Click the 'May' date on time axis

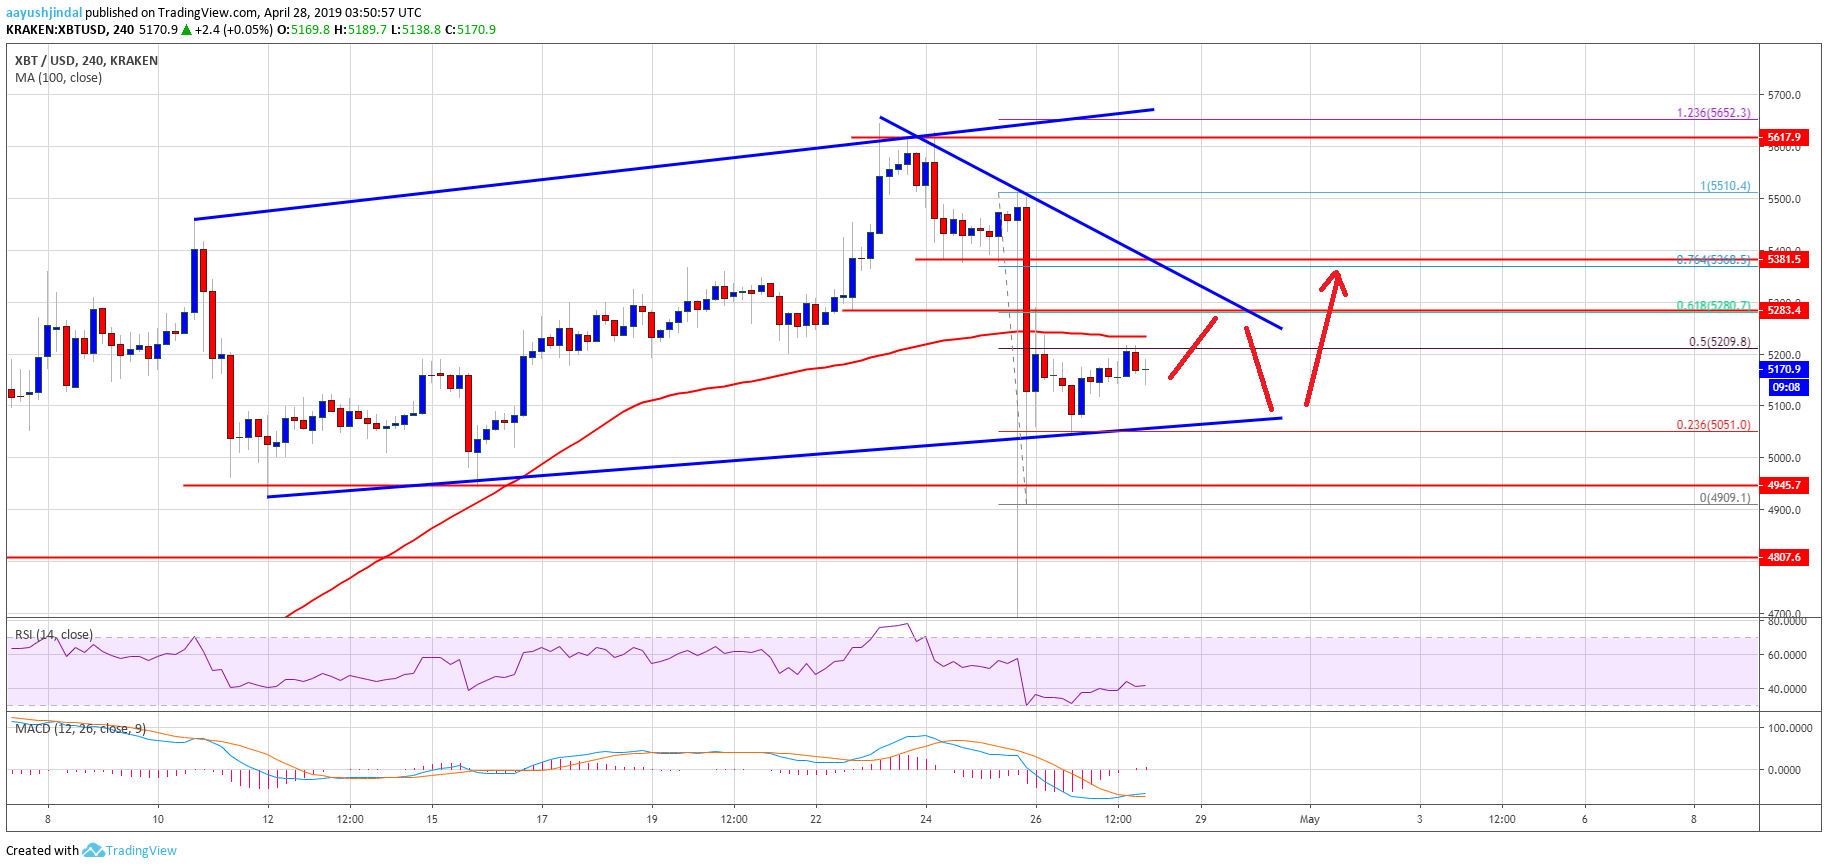(1310, 820)
